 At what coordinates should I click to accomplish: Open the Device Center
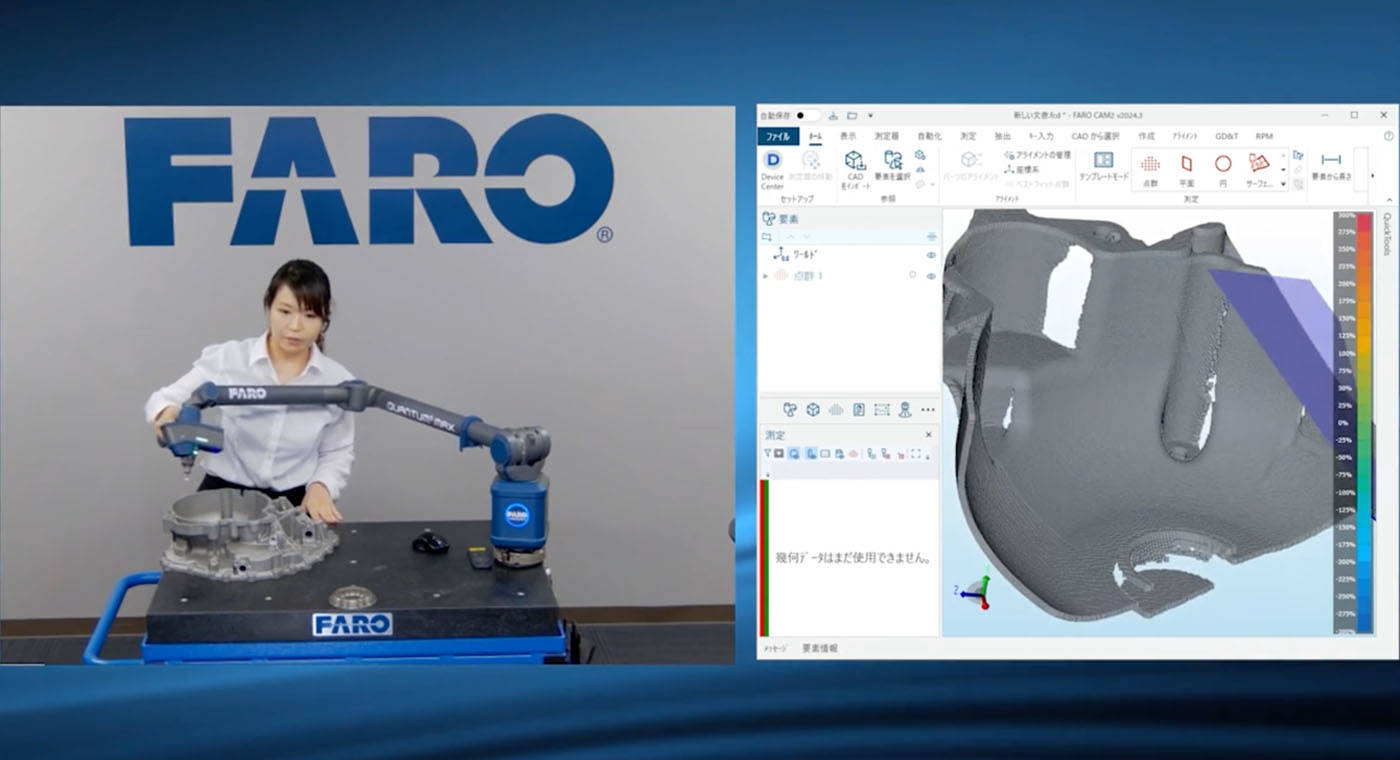772,167
